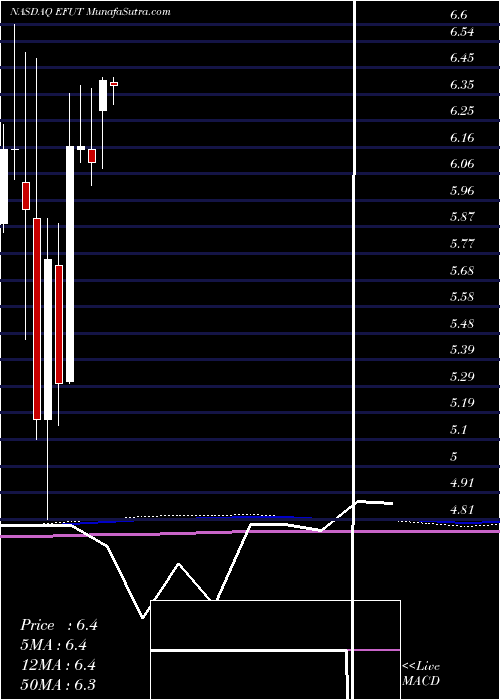This screenshot has width=500, height=700.
Task: Click the 6.06 price axis label
Action: [462, 164]
